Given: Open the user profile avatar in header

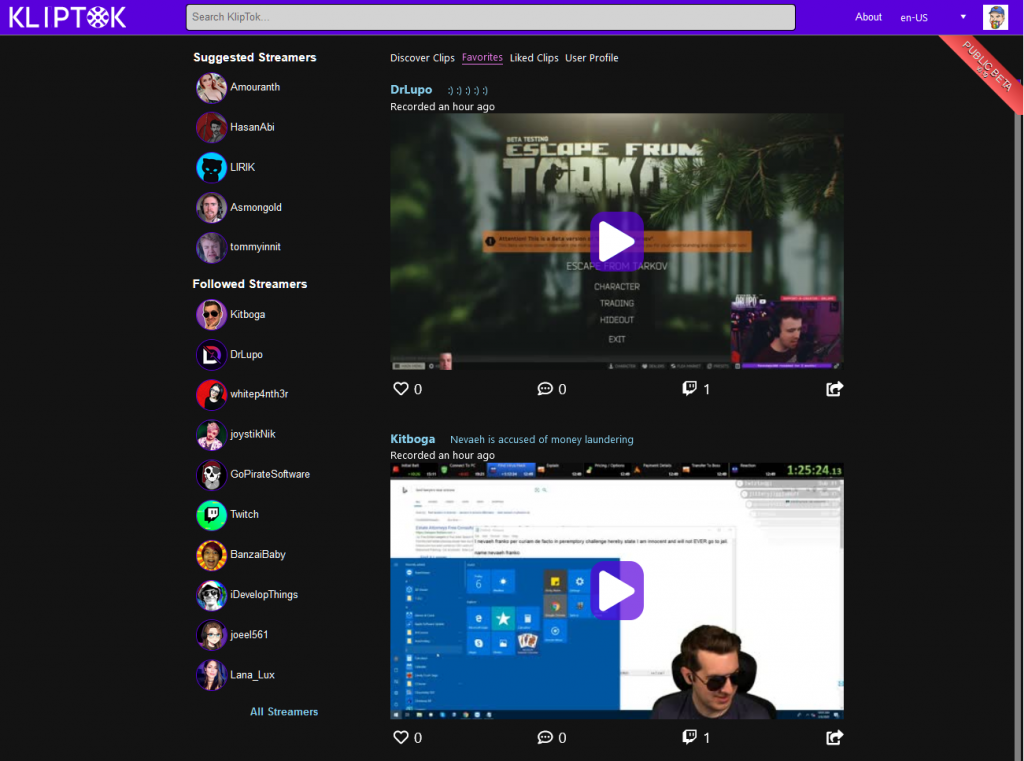Looking at the screenshot, I should (x=995, y=17).
